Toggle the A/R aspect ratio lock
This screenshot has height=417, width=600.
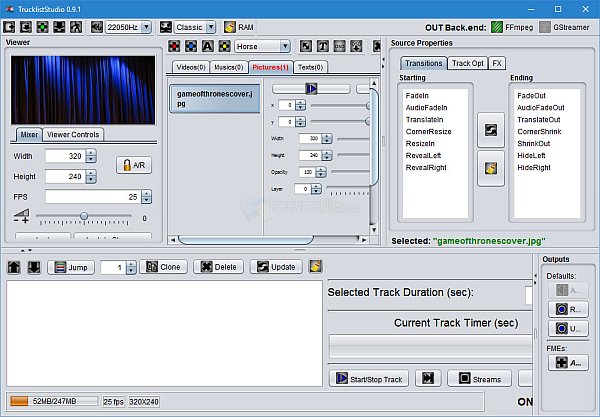coord(133,165)
